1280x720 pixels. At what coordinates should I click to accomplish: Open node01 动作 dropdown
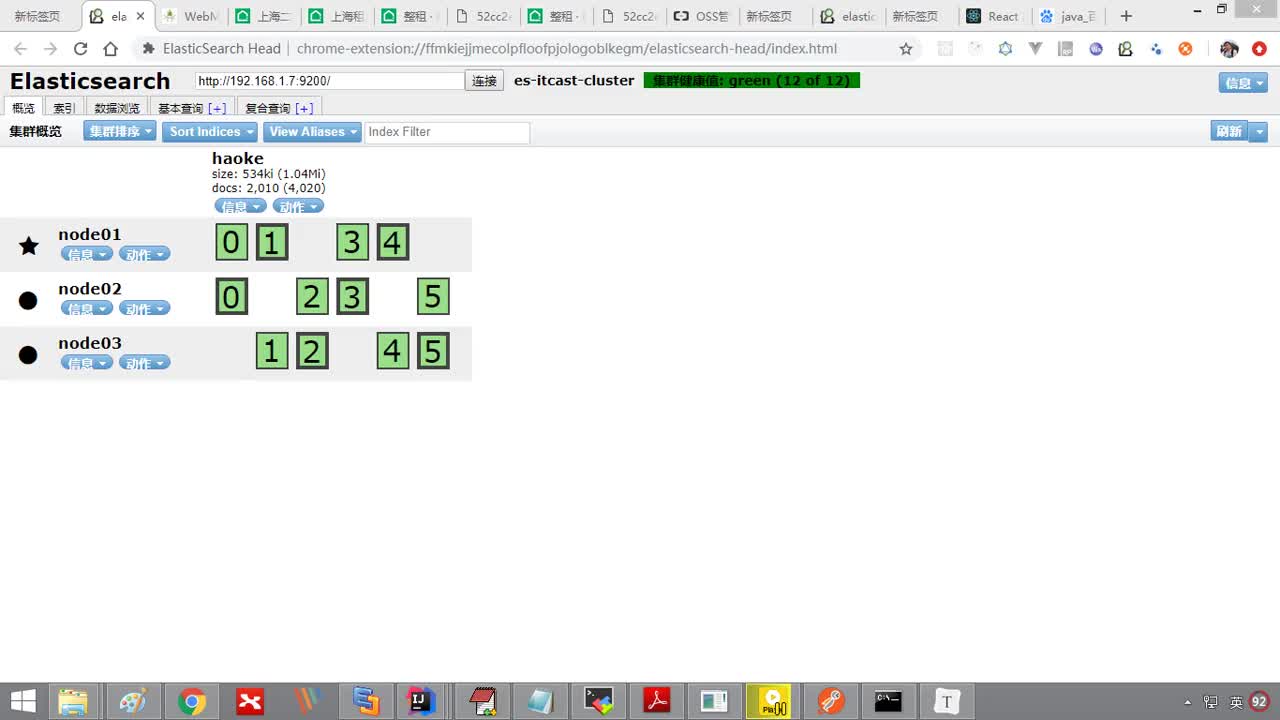(145, 255)
